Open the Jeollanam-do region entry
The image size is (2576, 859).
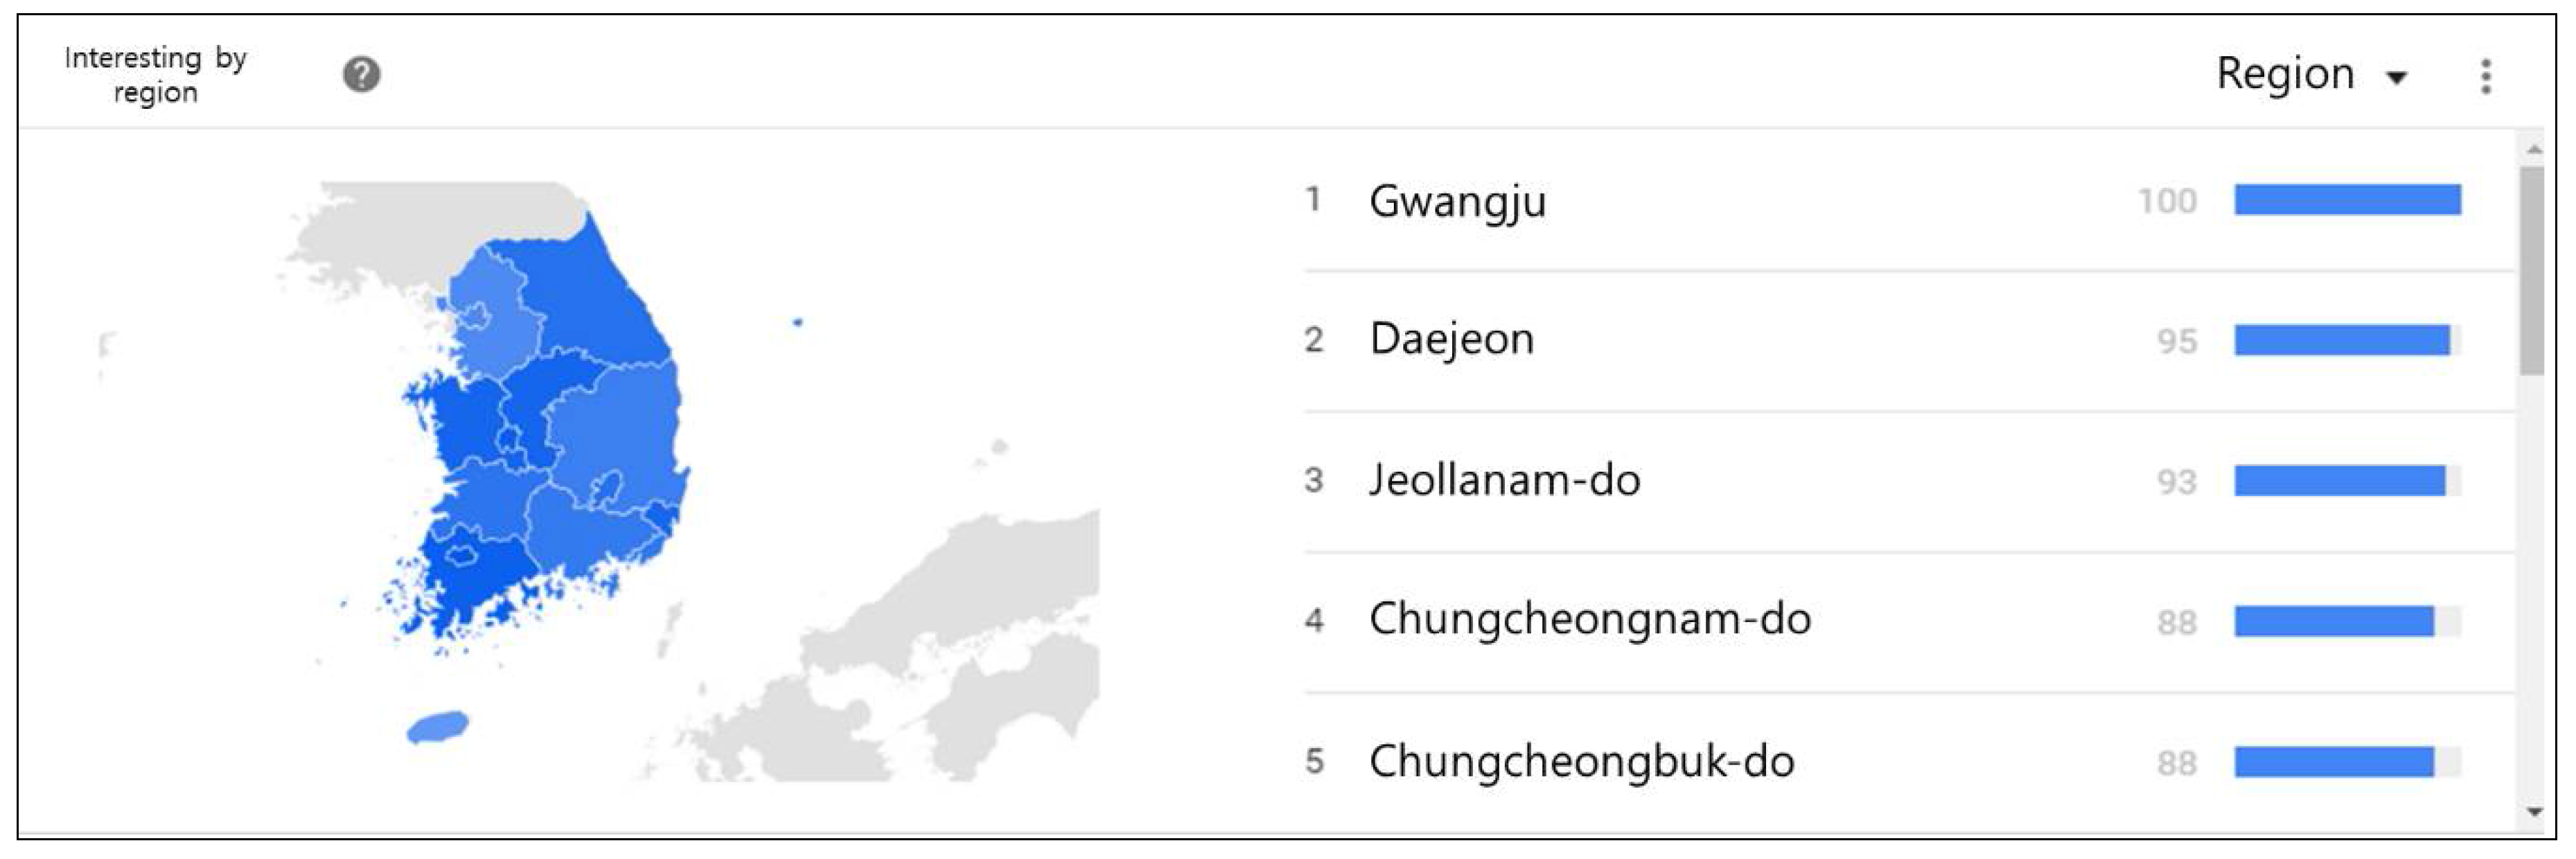point(1504,481)
